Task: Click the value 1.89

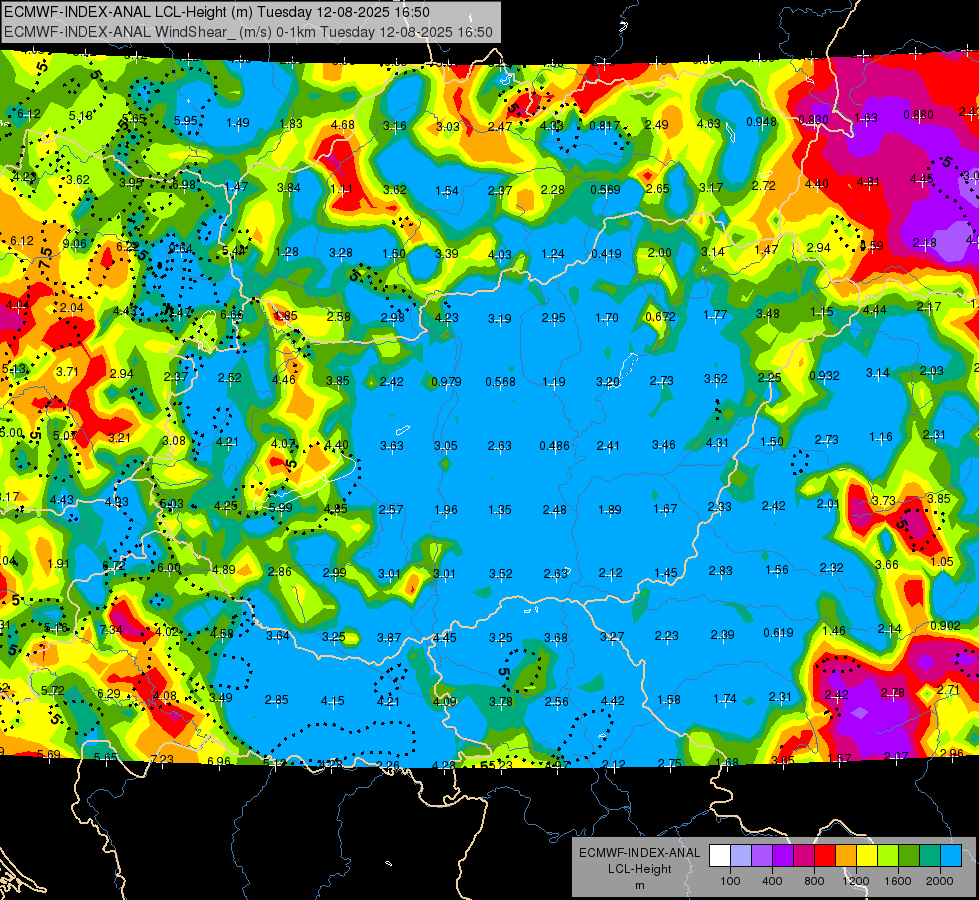Action: tap(609, 510)
